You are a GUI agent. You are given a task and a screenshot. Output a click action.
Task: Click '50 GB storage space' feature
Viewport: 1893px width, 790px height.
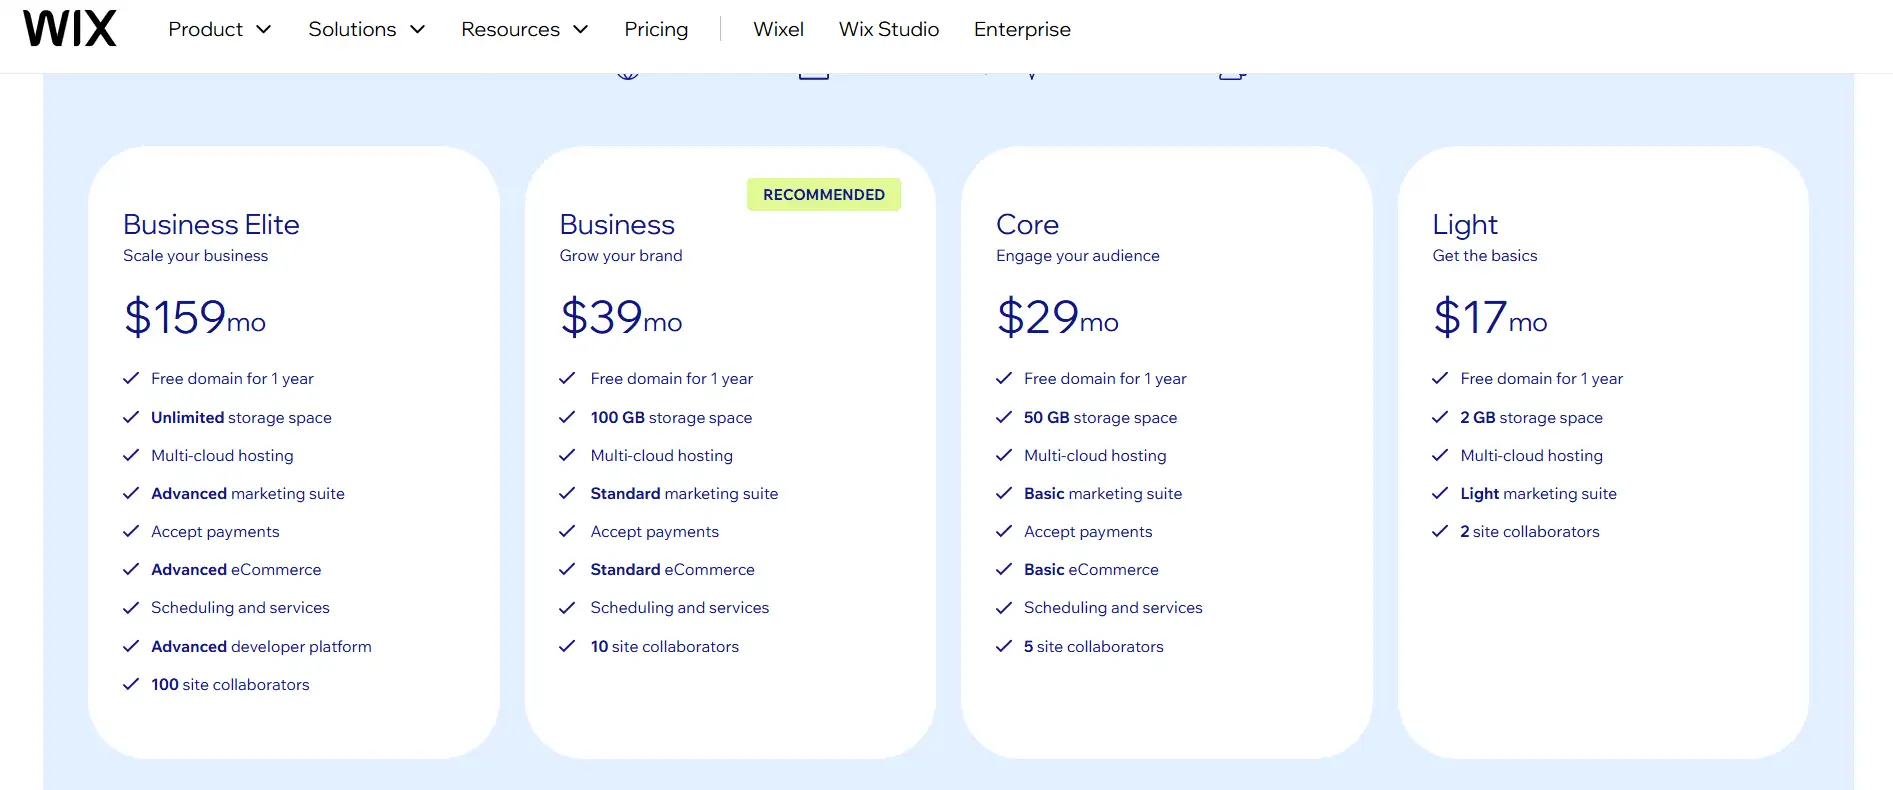(1100, 417)
